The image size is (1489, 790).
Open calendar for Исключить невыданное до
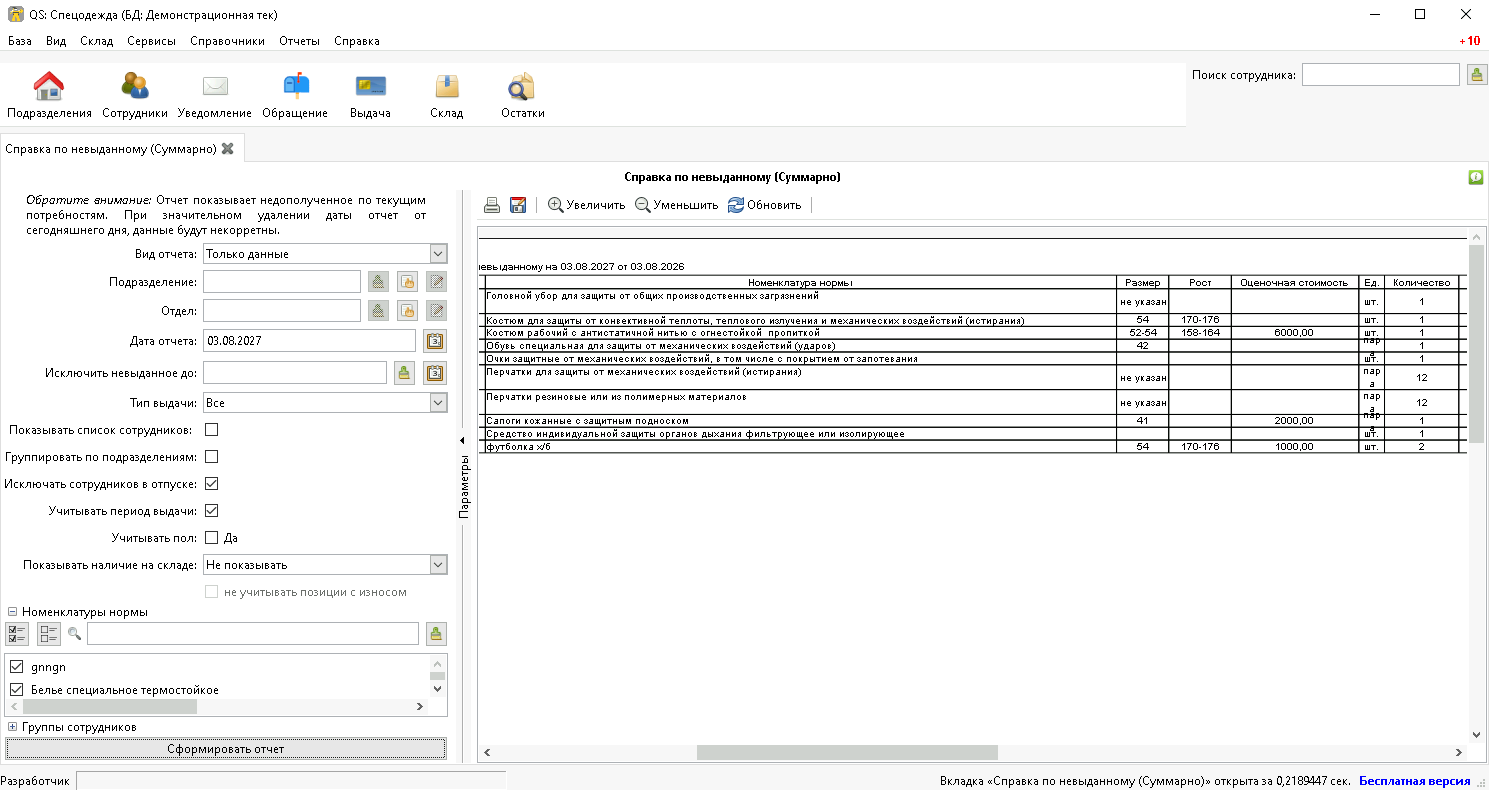point(435,373)
